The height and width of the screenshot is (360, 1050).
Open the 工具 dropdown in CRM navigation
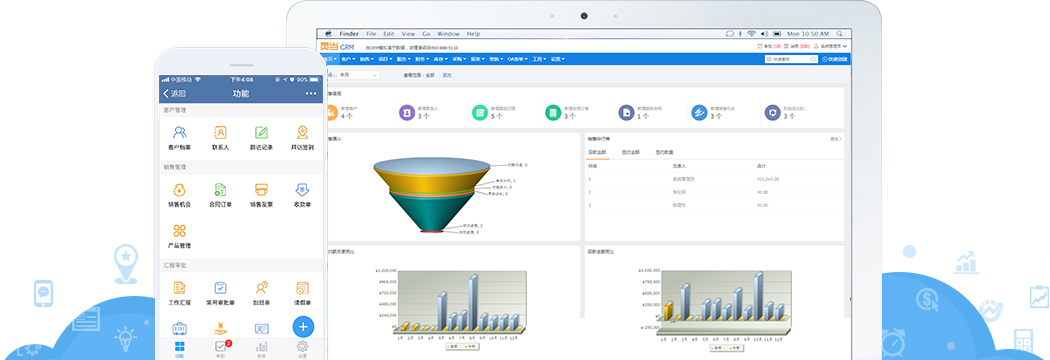pos(539,59)
